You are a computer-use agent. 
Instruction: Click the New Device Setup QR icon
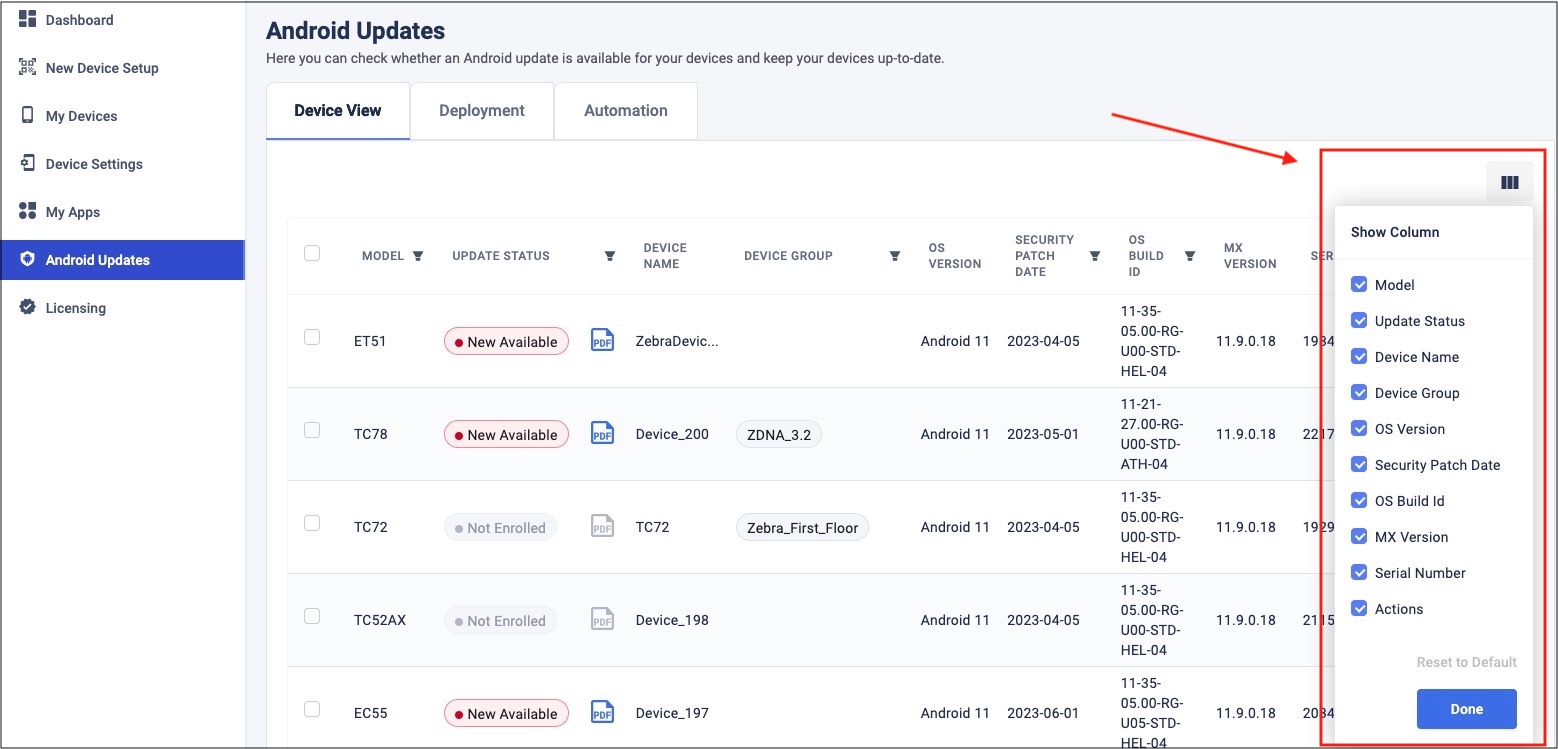pos(28,68)
